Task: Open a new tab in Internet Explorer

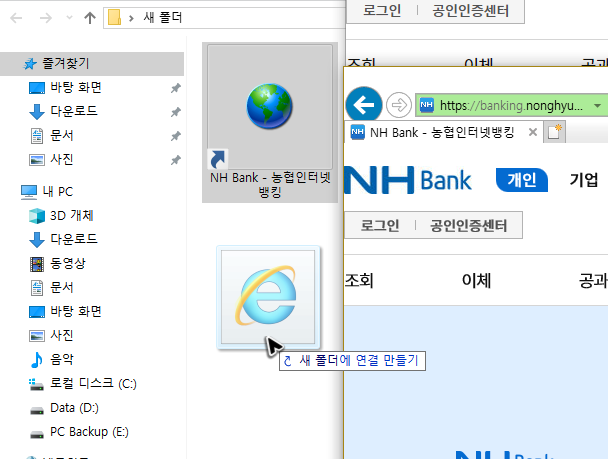Action: tap(554, 132)
